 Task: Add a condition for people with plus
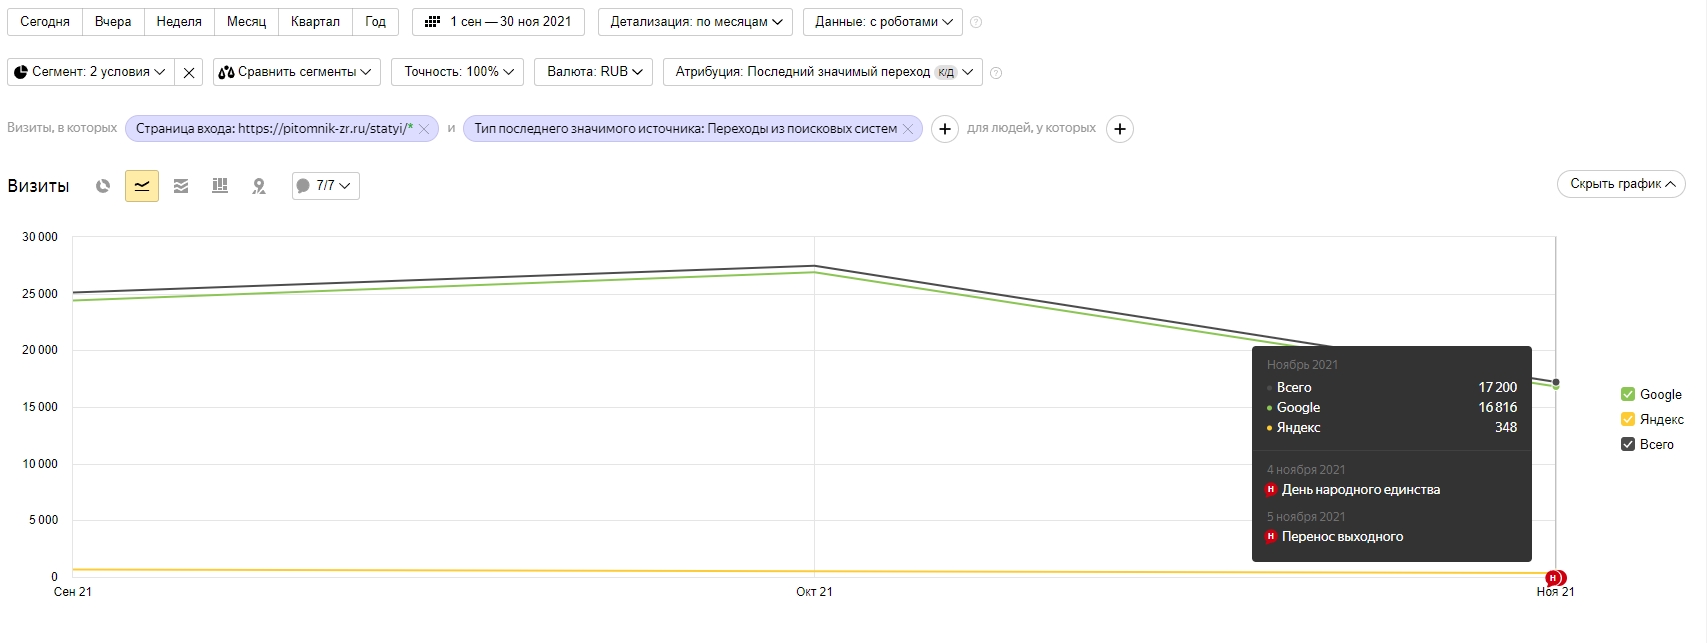1120,129
